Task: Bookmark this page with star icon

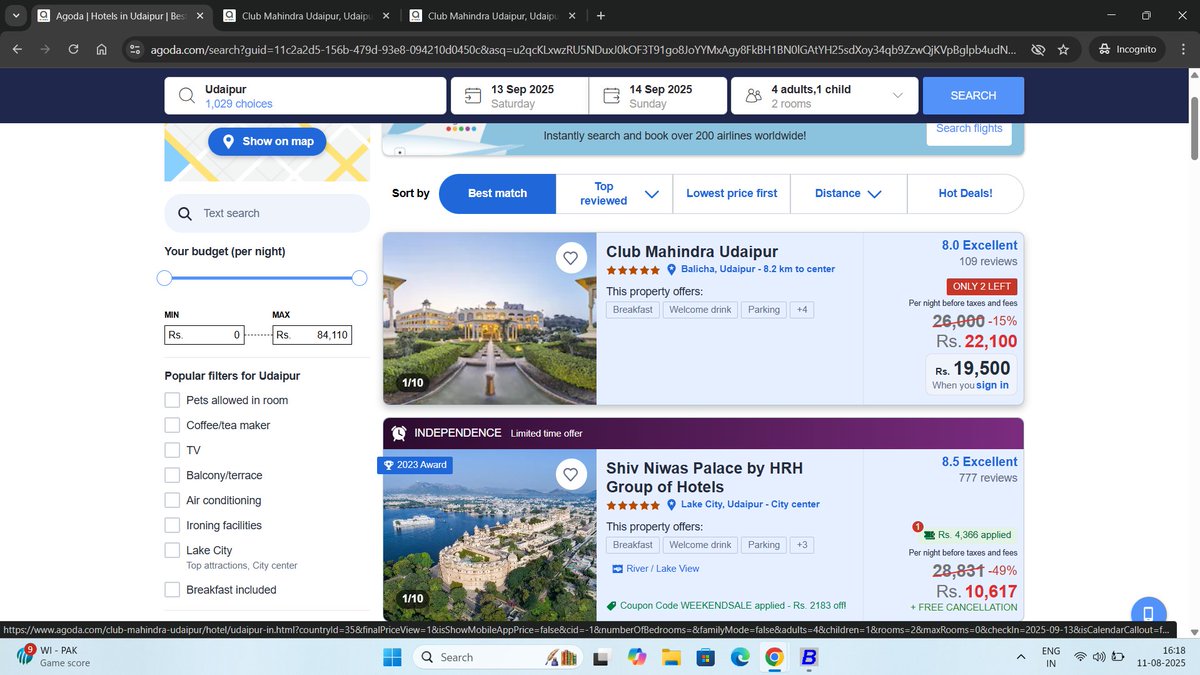Action: [x=1063, y=49]
